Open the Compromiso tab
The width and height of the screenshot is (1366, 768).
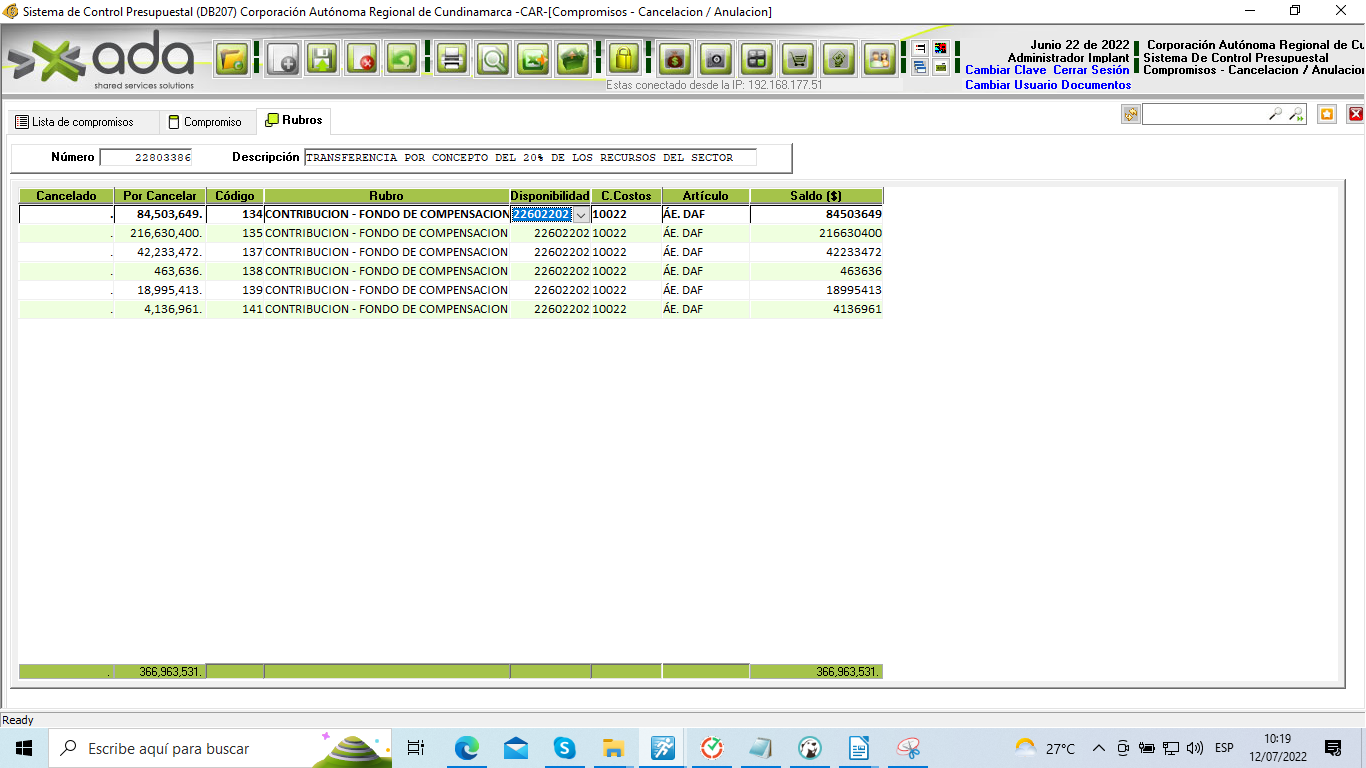point(205,122)
